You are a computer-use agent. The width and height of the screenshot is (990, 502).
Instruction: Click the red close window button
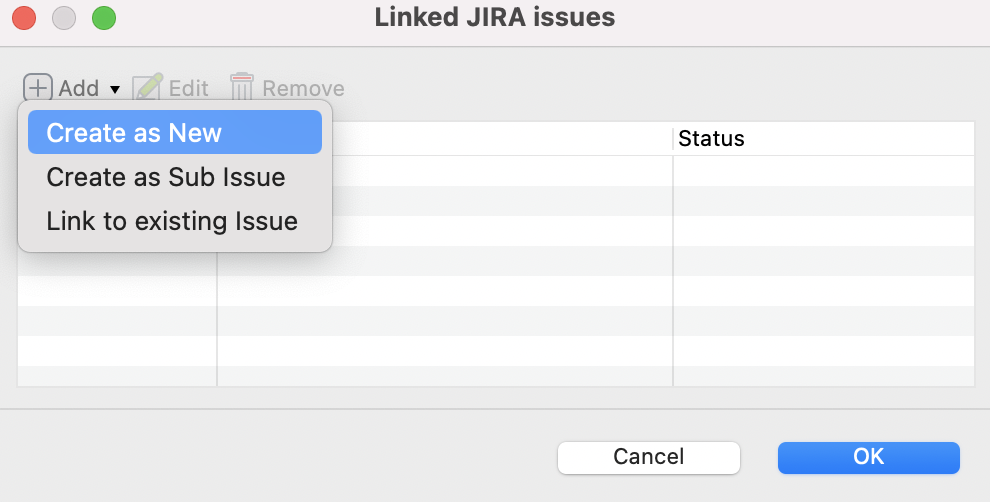point(23,17)
